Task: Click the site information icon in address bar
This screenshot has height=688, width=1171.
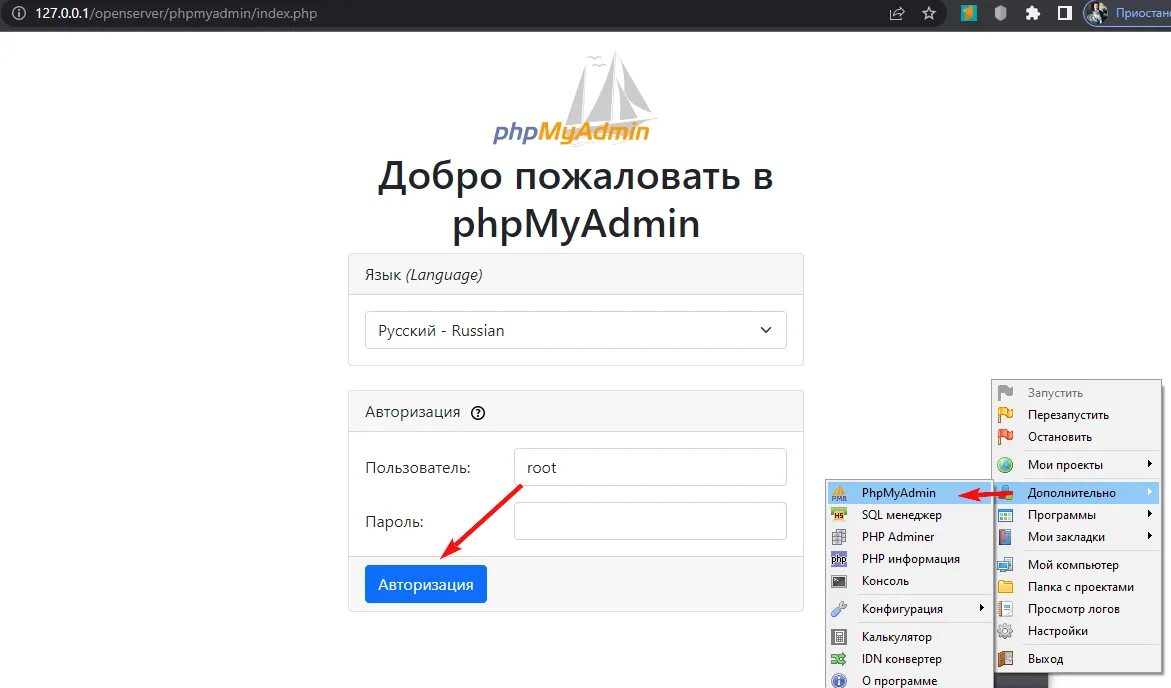Action: tap(19, 13)
